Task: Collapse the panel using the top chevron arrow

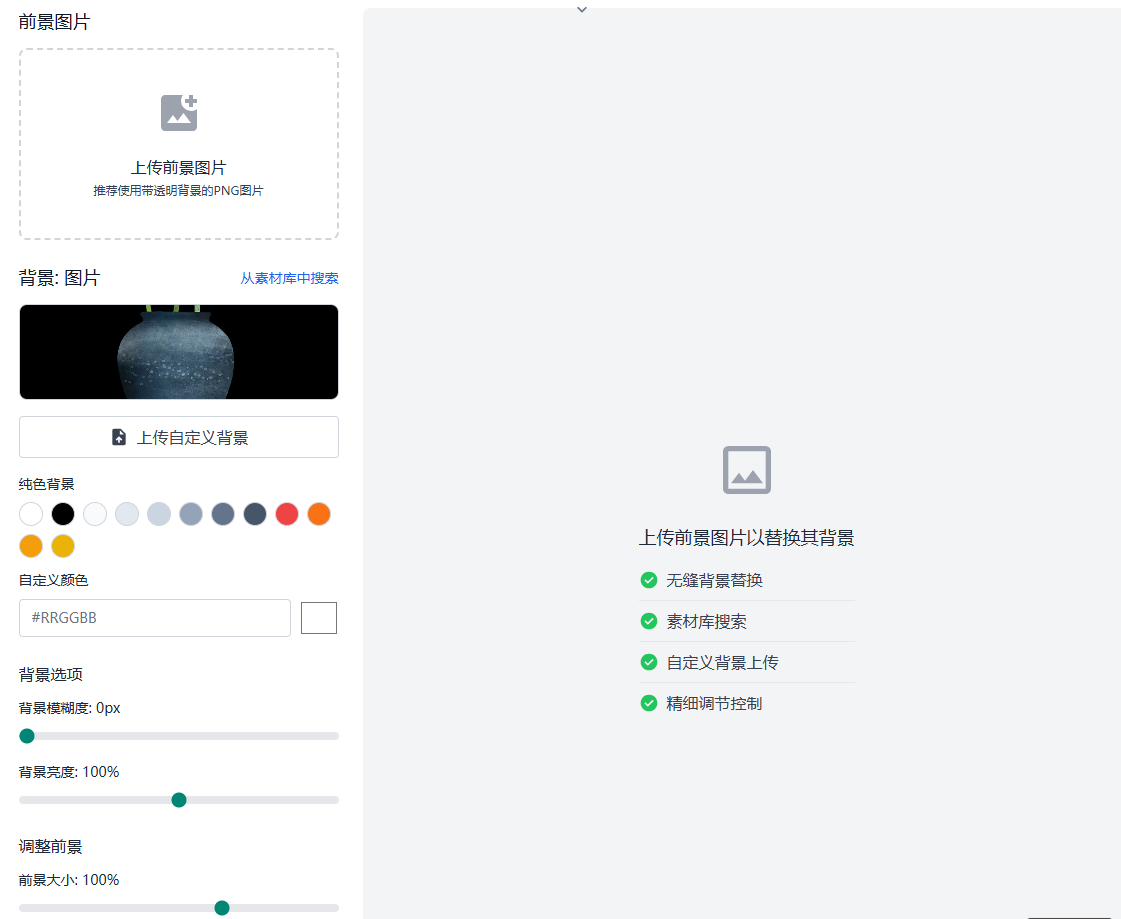Action: pos(581,9)
